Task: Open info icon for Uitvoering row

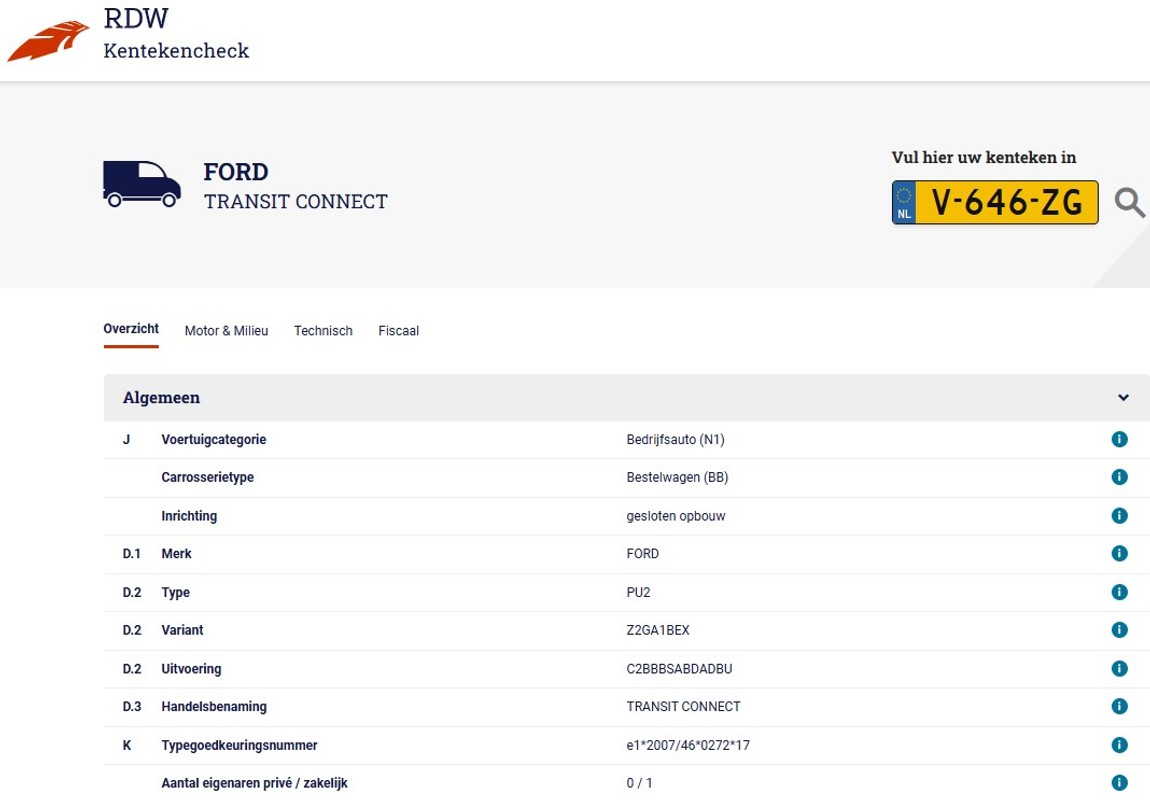Action: pos(1119,669)
